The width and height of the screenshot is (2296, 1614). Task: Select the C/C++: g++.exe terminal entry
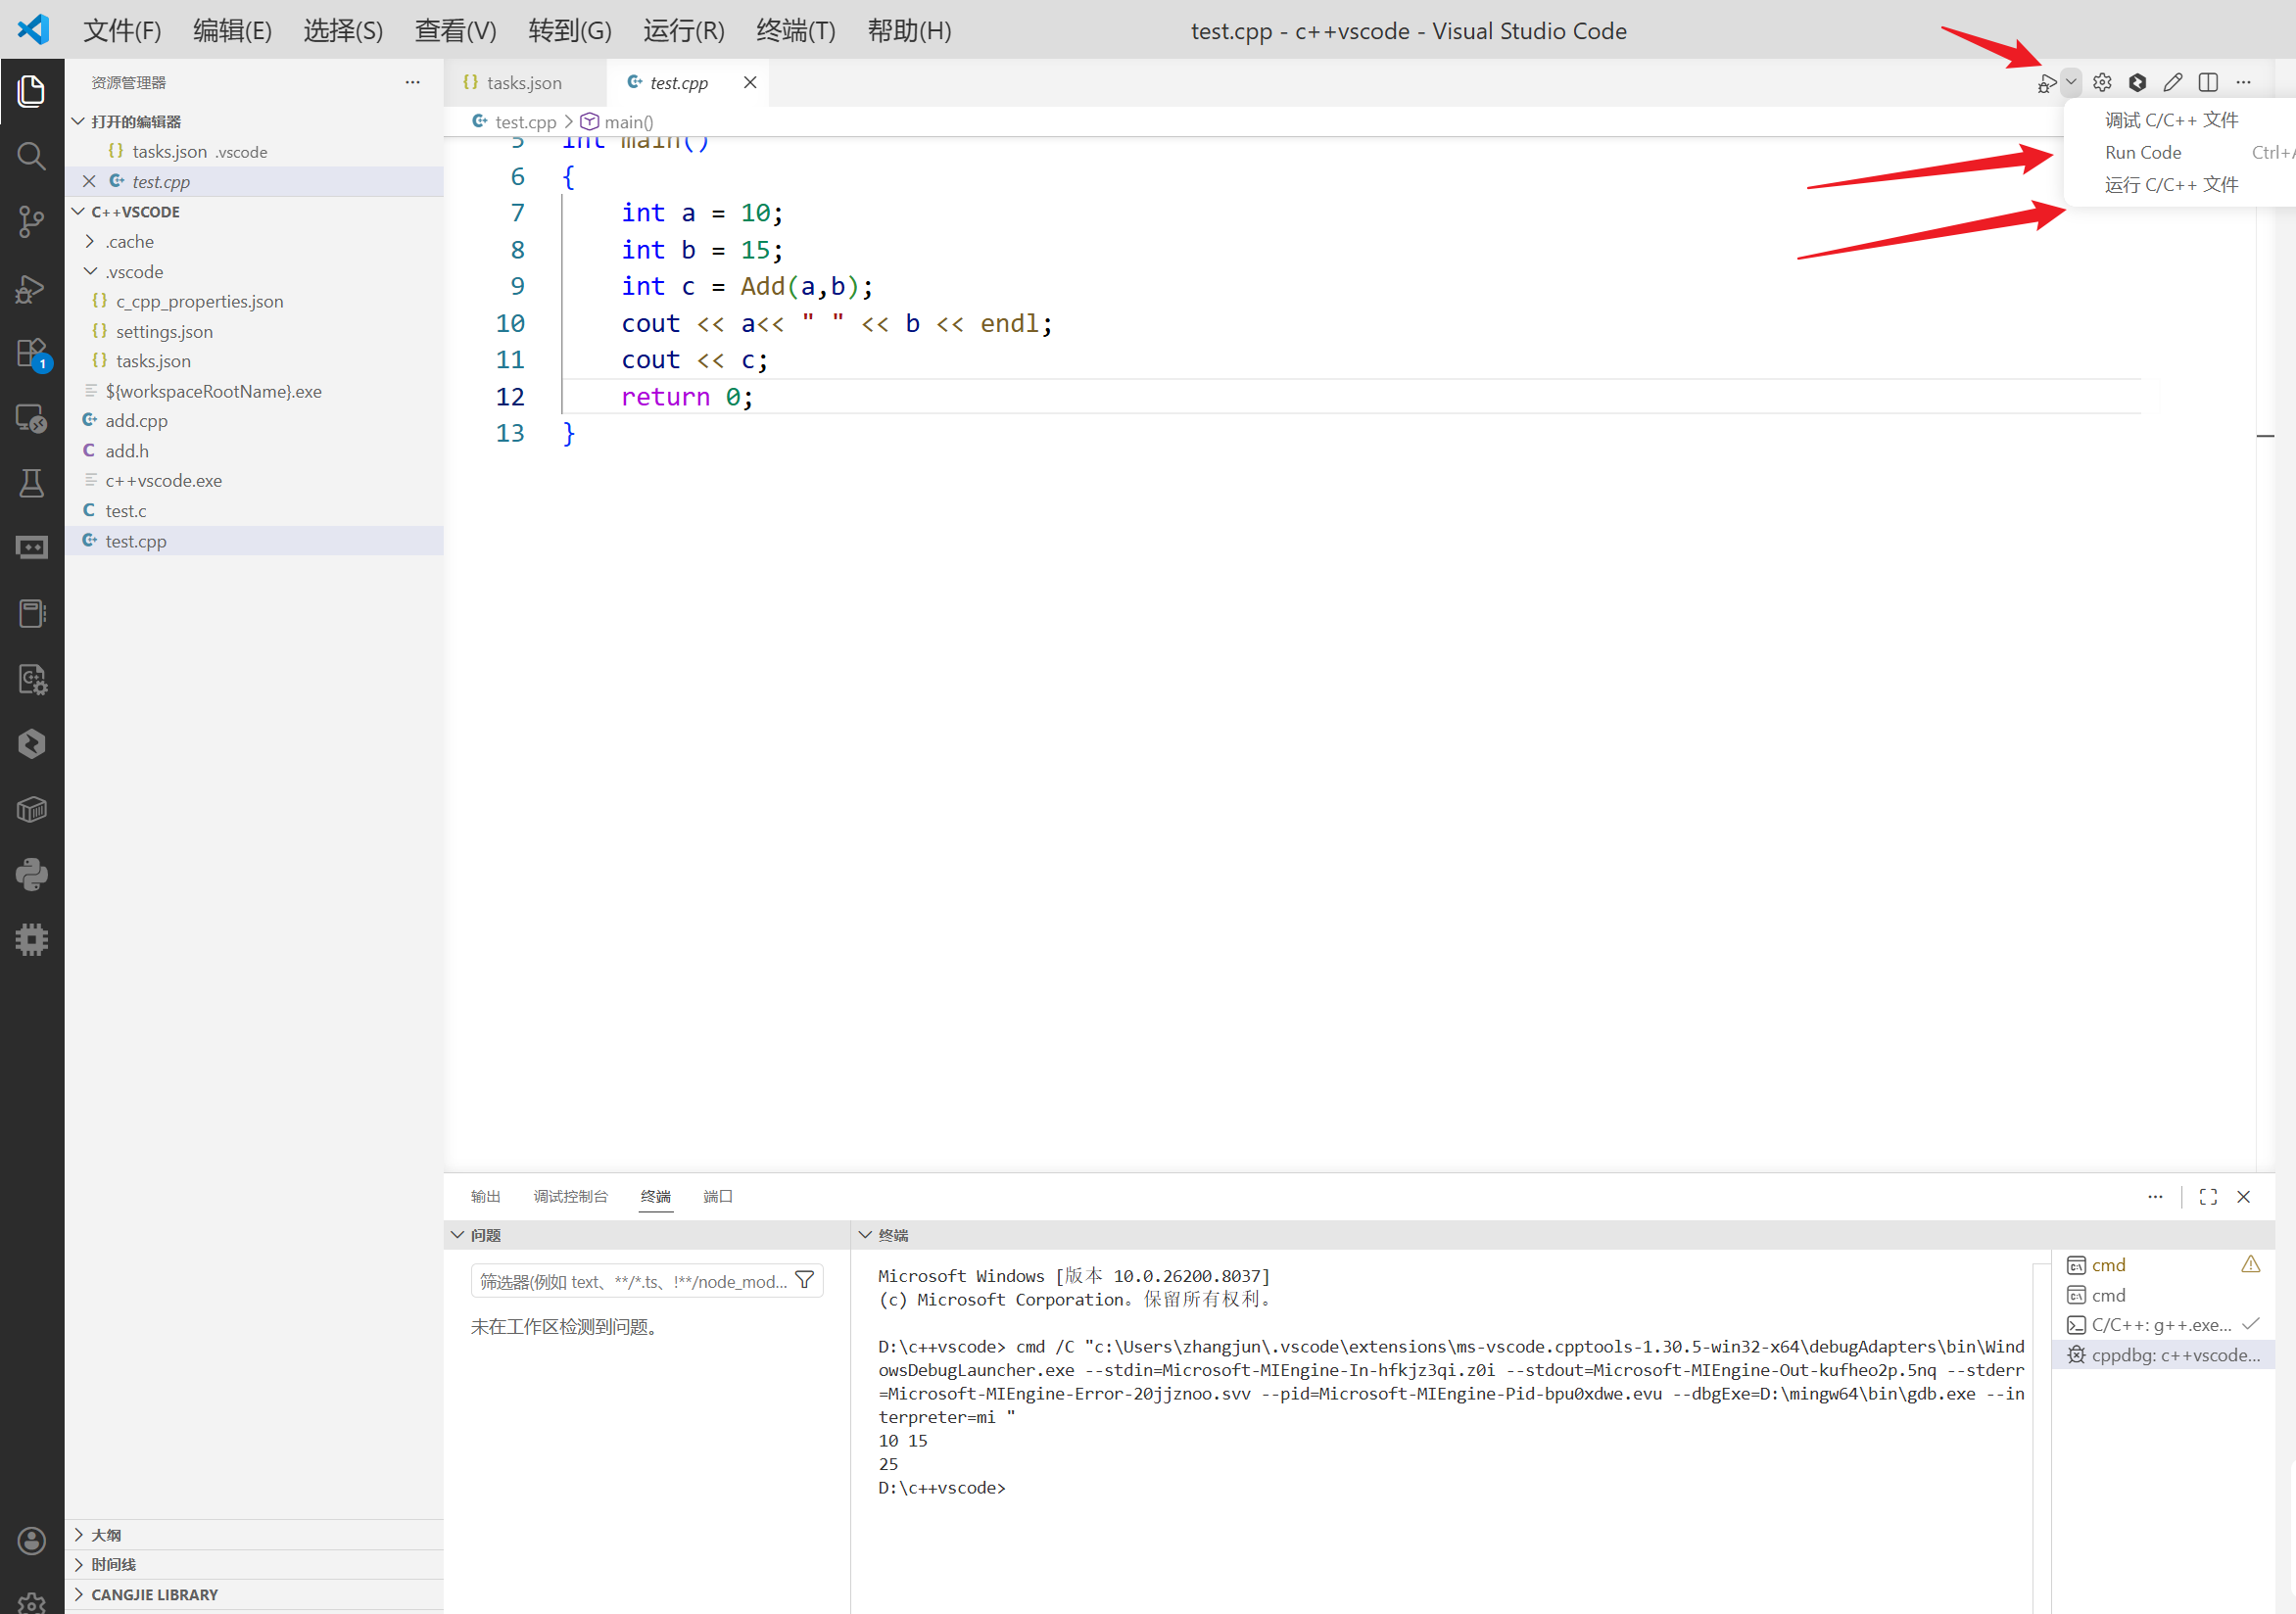click(x=2163, y=1325)
